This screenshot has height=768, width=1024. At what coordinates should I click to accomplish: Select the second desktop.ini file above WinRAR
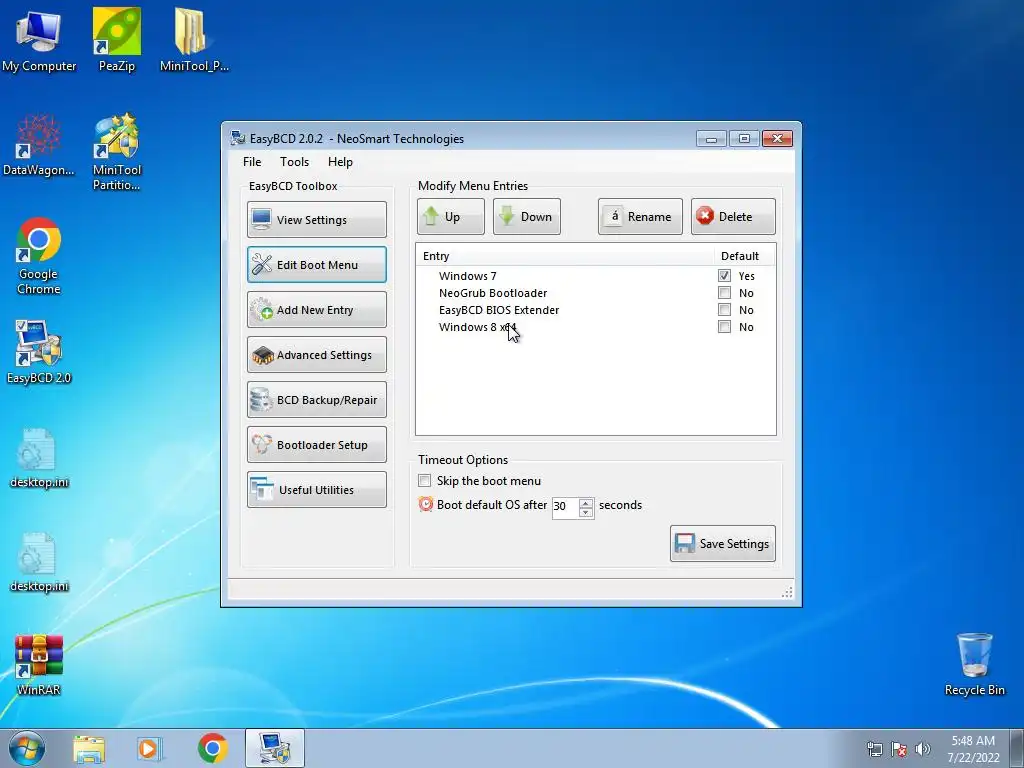point(39,562)
